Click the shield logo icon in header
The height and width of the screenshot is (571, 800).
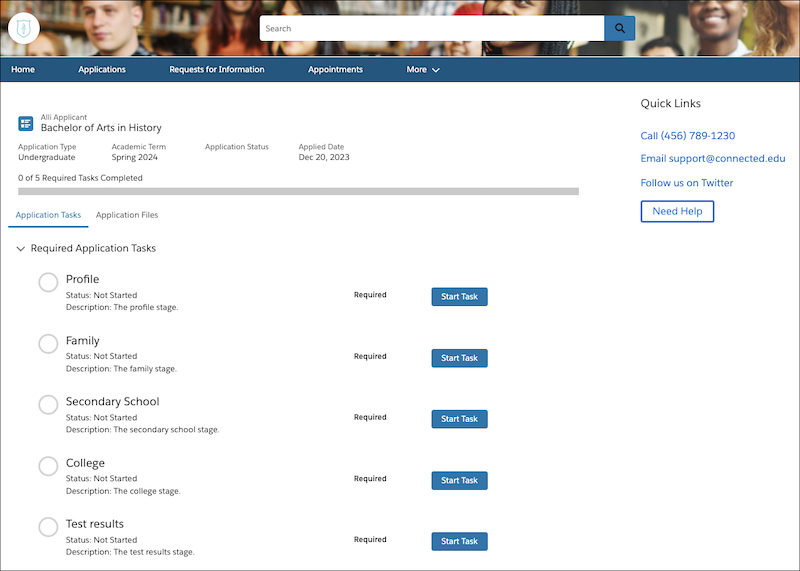click(24, 28)
